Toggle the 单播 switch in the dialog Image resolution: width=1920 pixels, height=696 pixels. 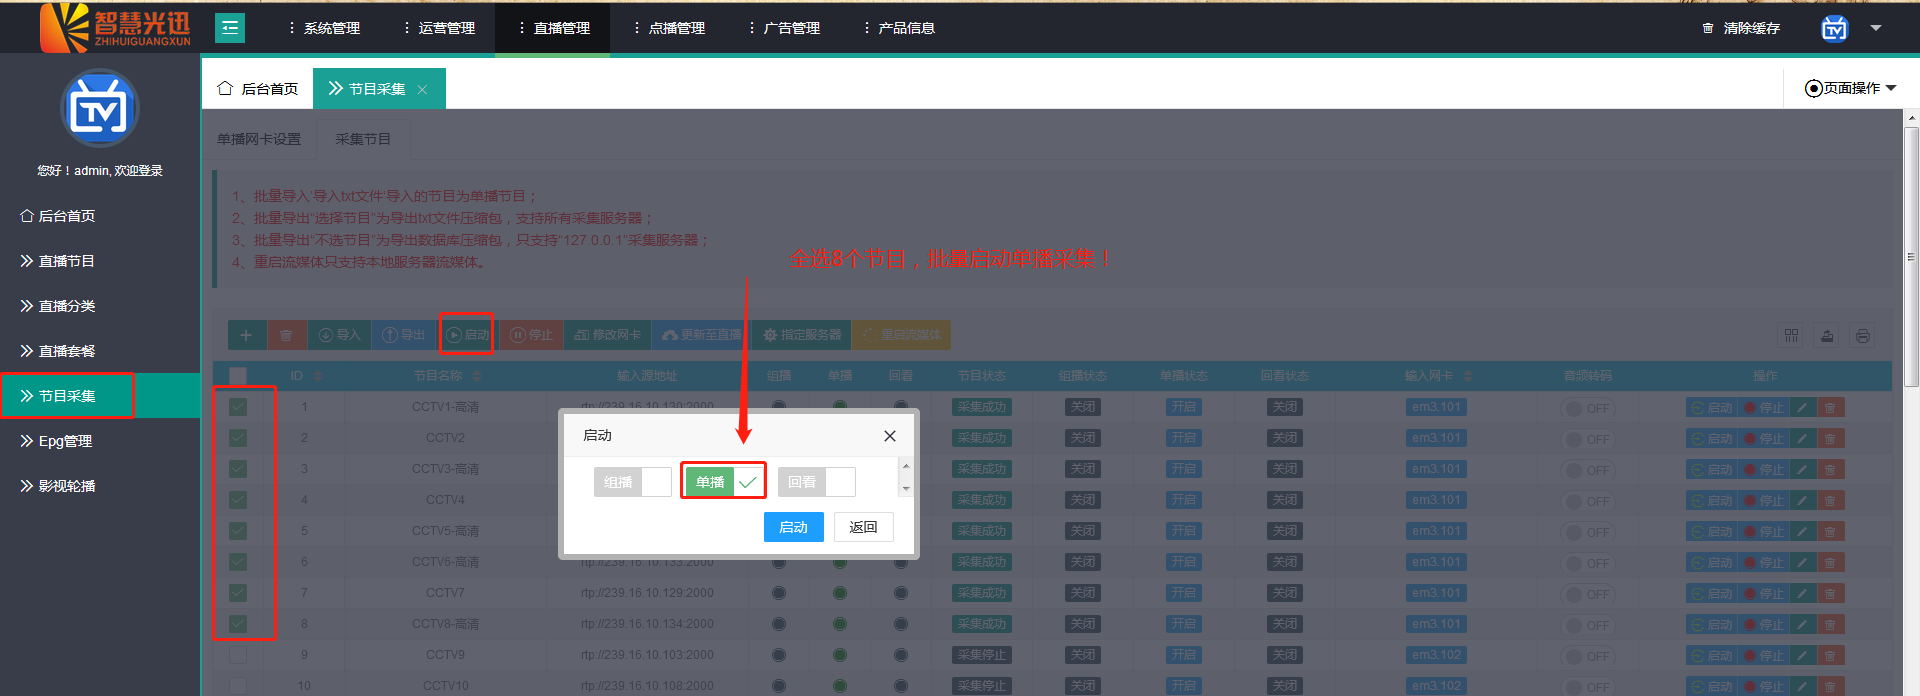(724, 482)
